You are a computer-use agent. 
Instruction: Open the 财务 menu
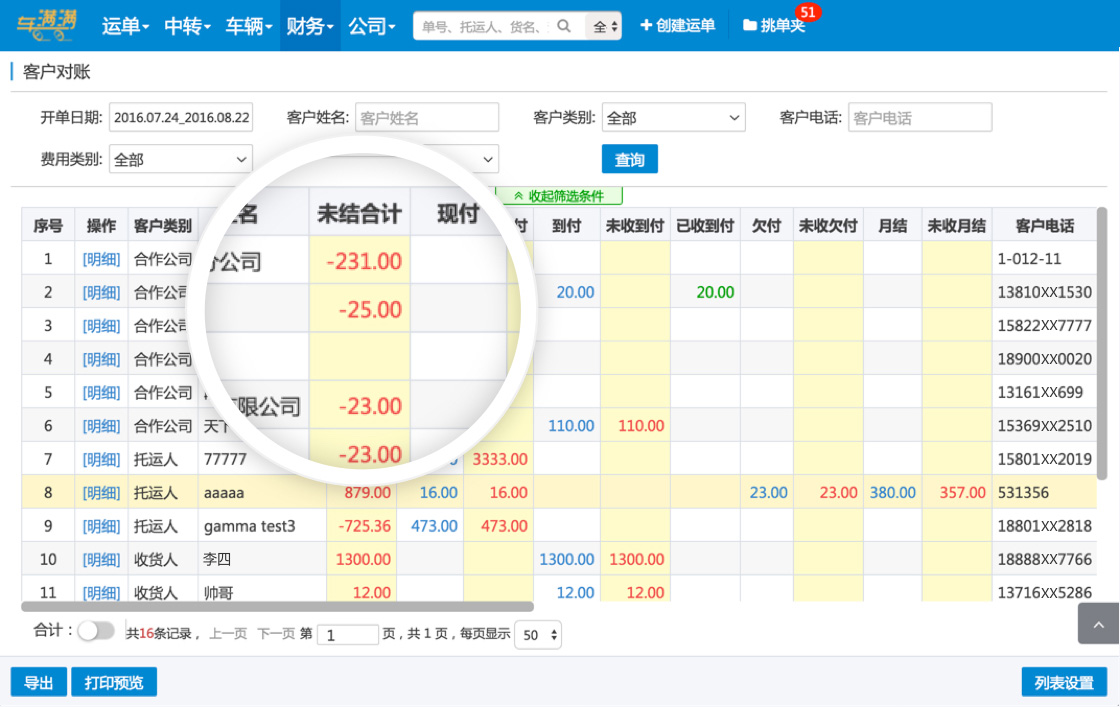[309, 26]
